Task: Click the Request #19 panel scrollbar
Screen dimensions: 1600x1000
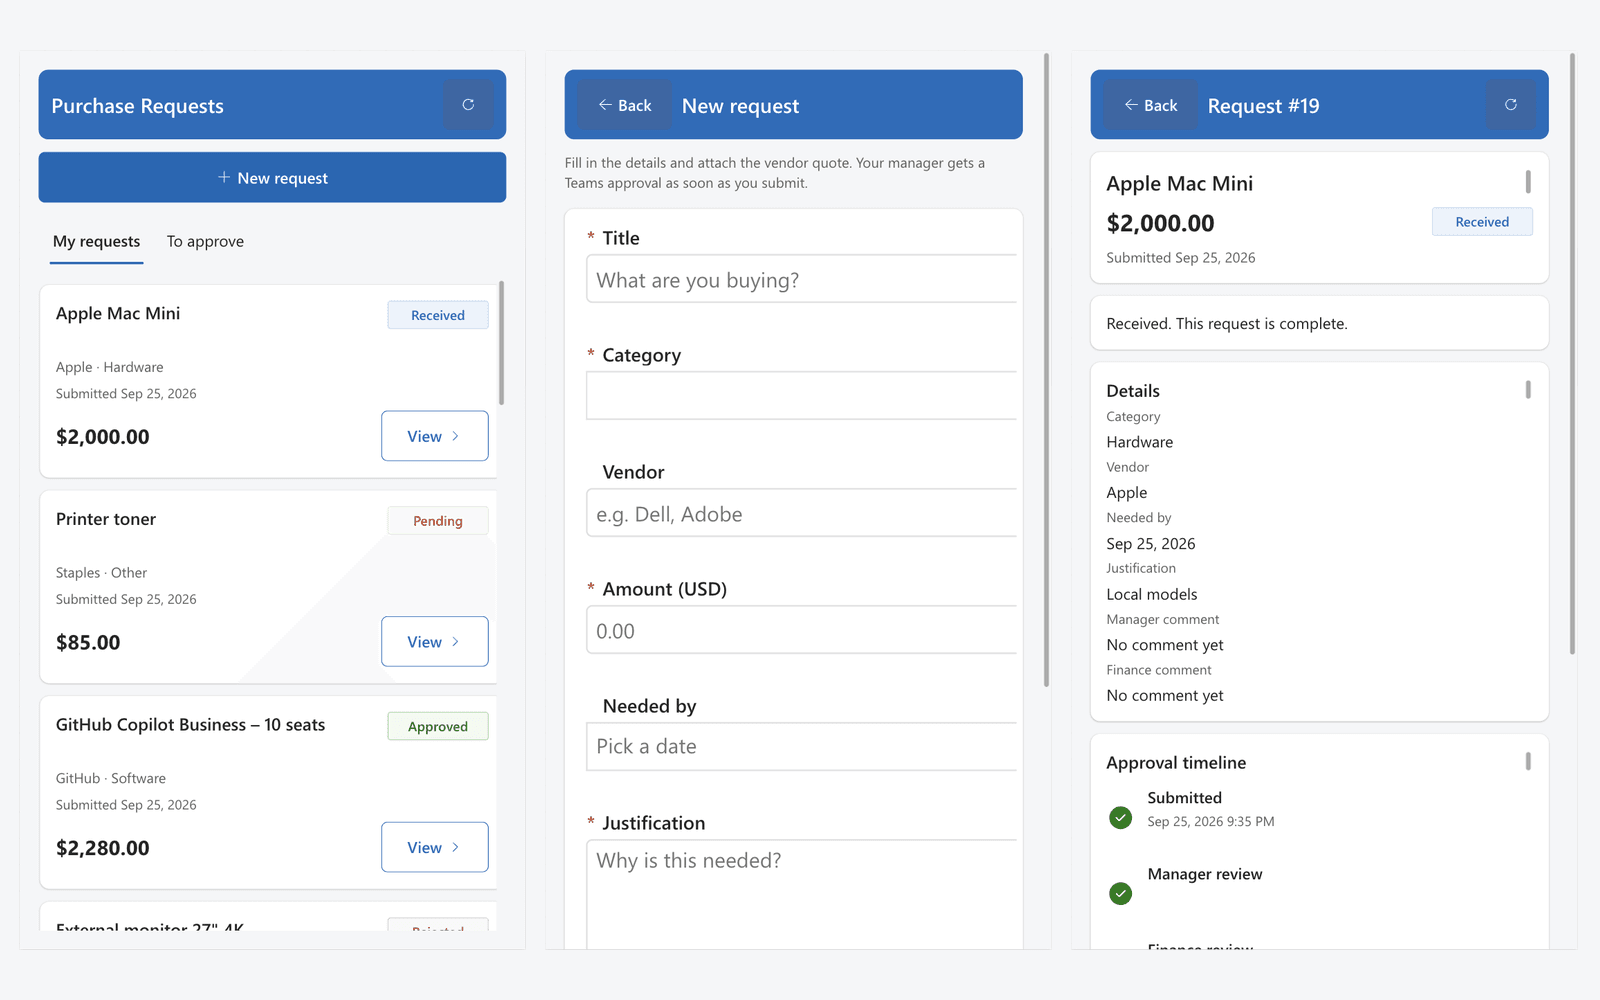Action: click(x=1572, y=354)
